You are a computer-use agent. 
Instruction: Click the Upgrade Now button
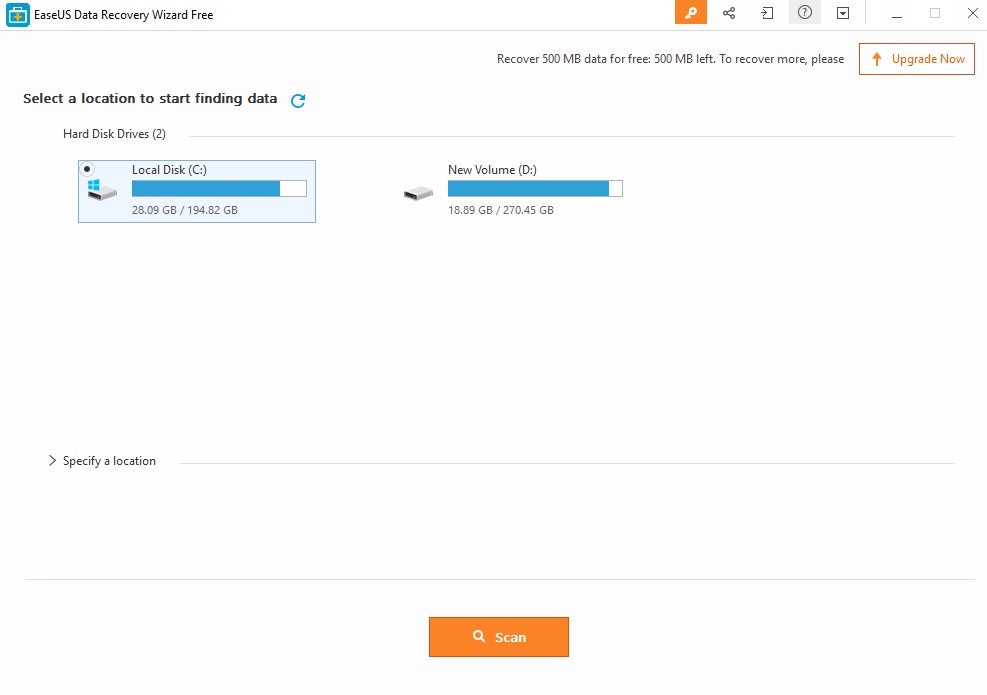pos(916,59)
